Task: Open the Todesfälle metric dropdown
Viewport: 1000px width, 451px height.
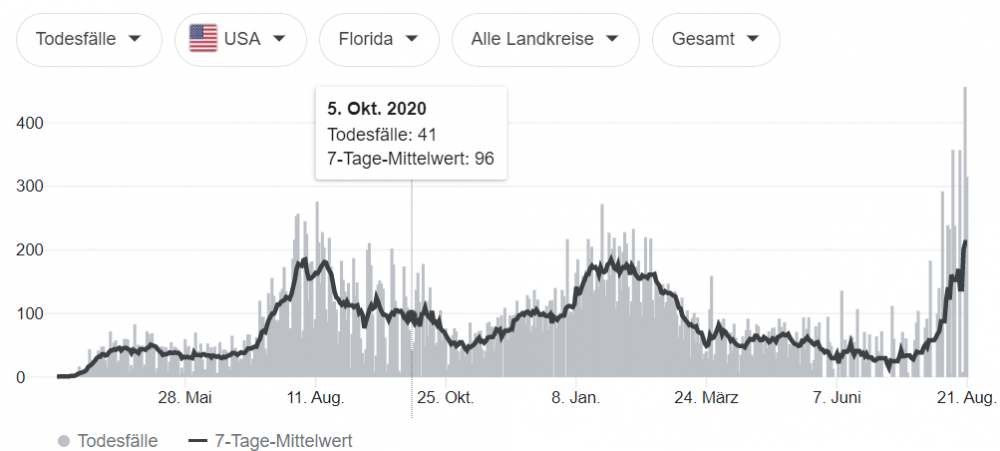Action: (x=88, y=39)
